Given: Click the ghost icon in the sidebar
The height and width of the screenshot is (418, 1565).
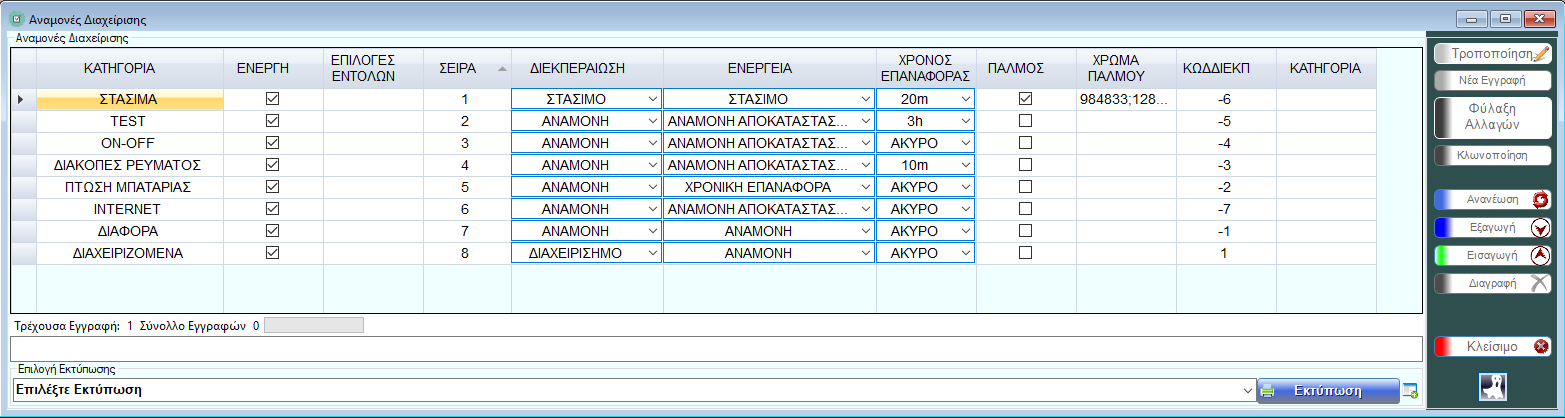Looking at the screenshot, I should pos(1491,386).
